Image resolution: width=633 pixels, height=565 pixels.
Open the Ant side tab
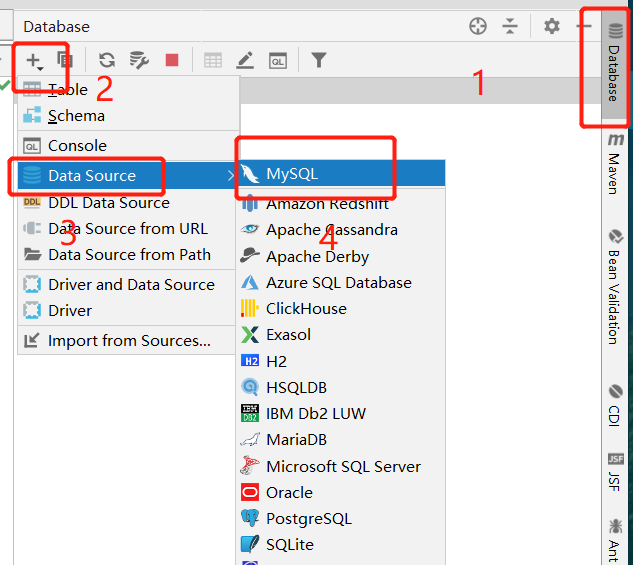(615, 541)
